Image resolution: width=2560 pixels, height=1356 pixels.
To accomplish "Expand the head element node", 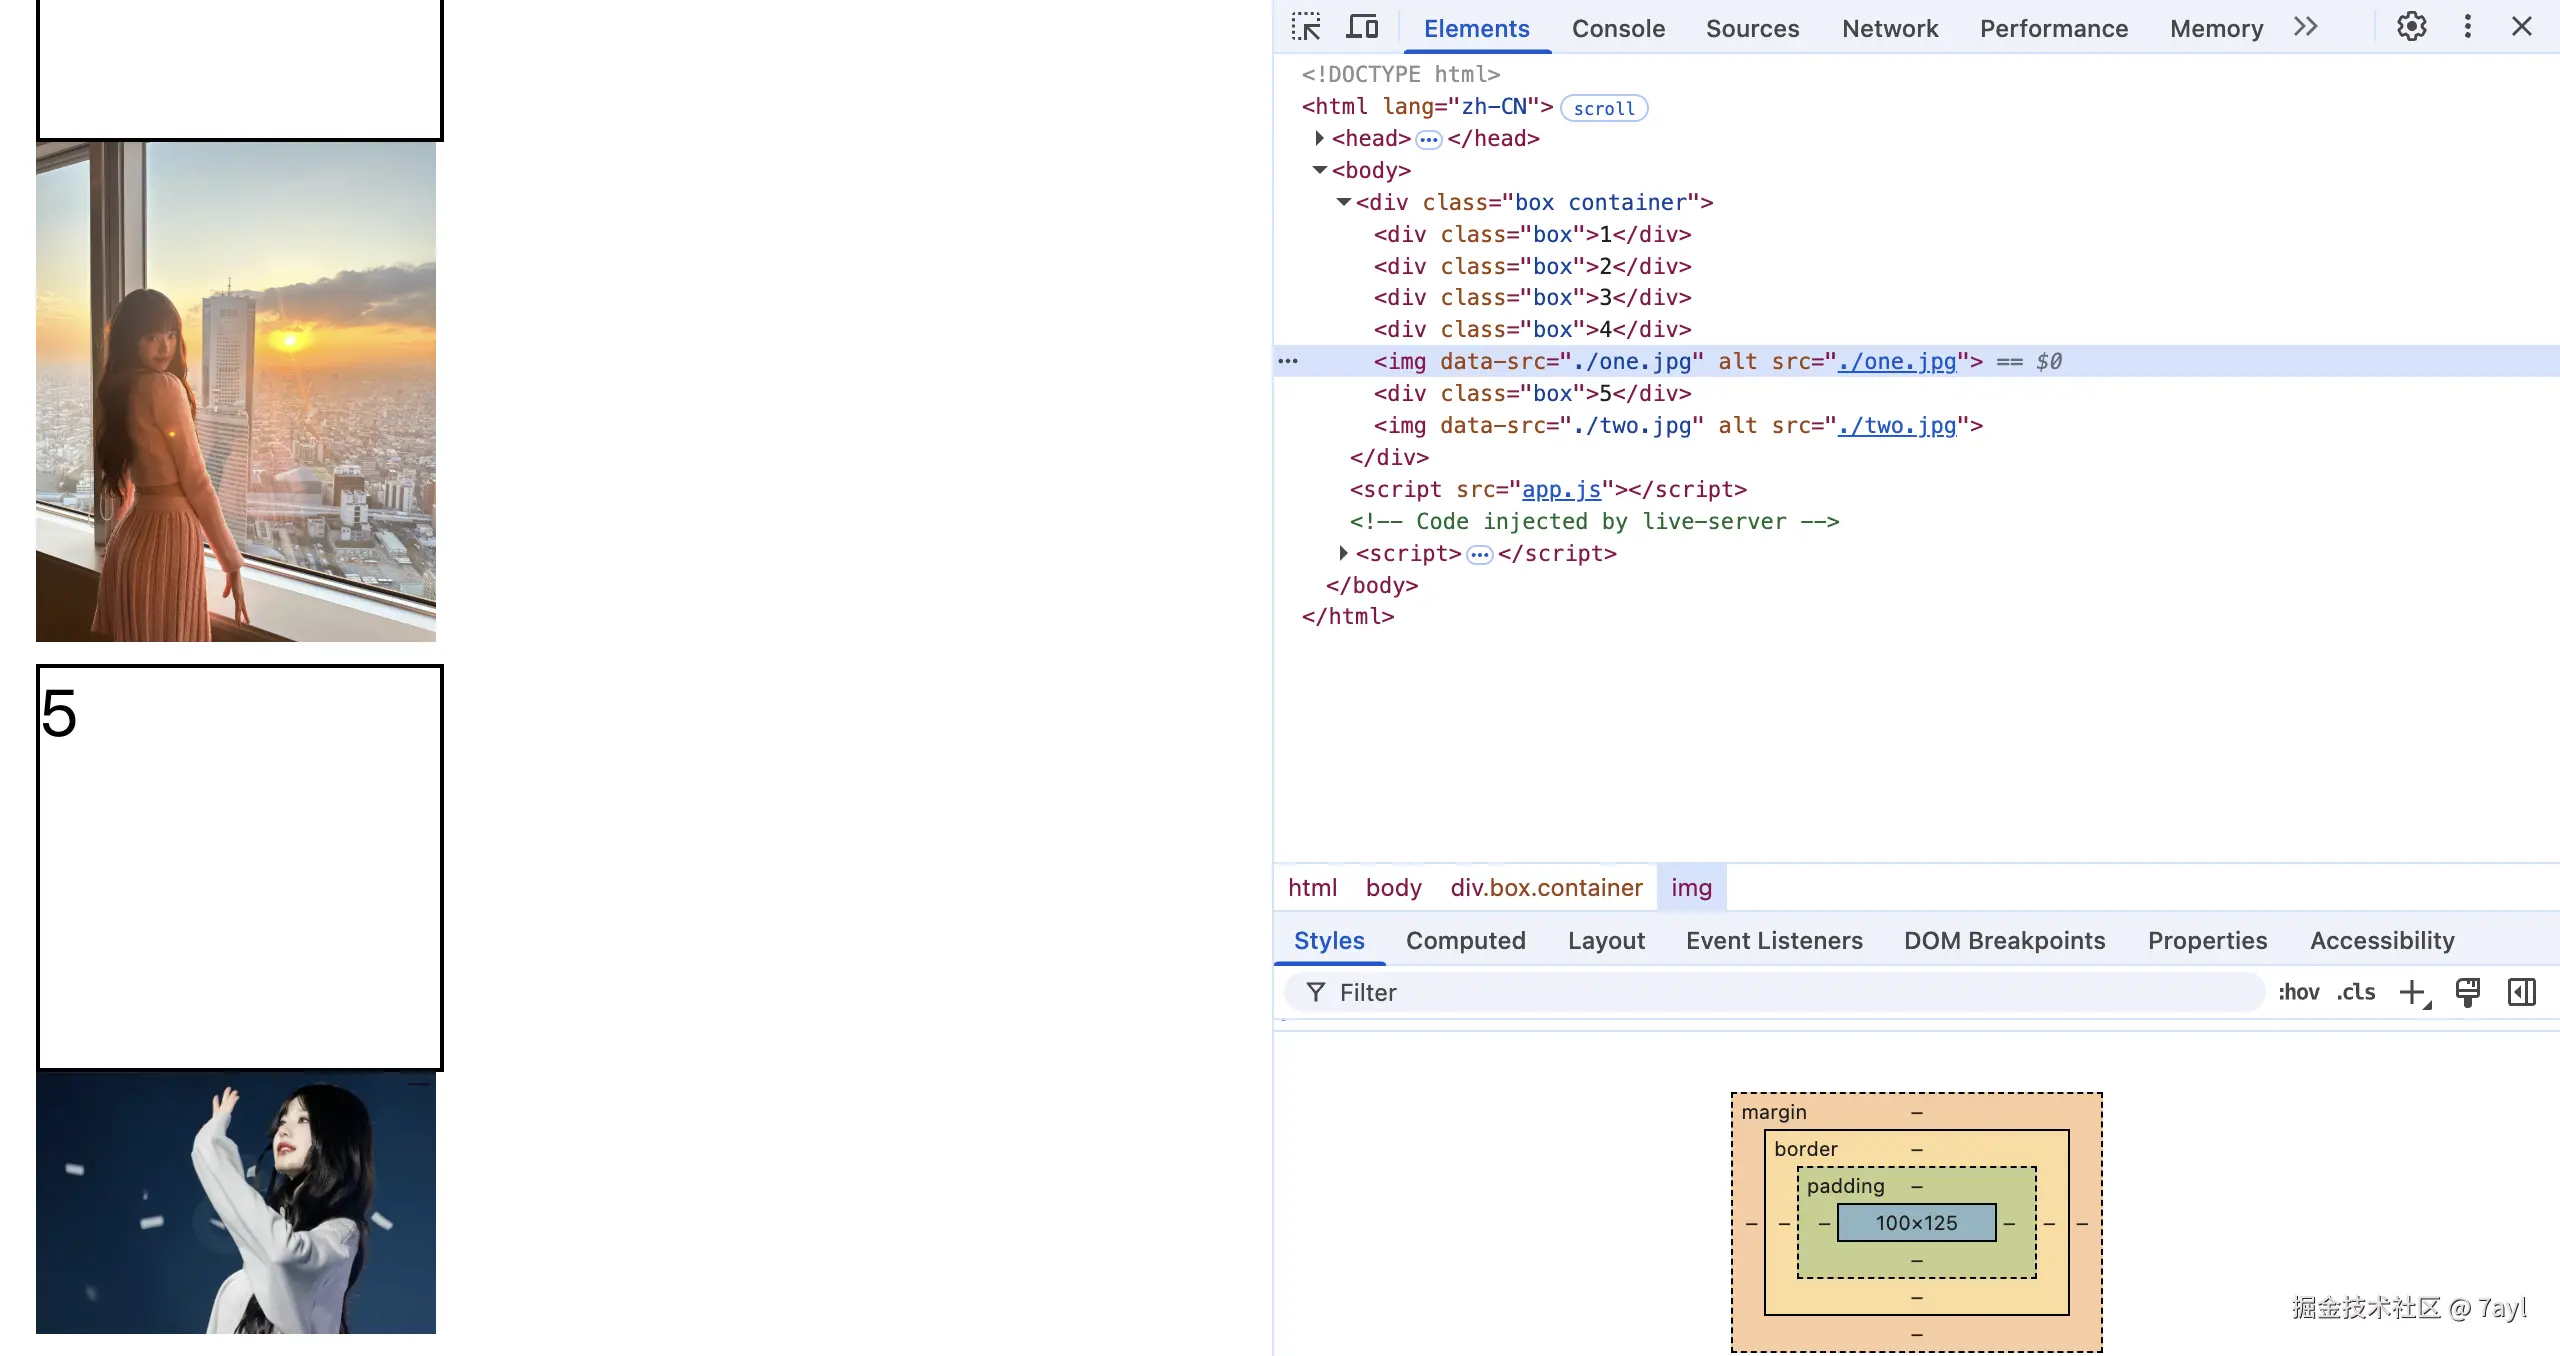I will pos(1319,138).
